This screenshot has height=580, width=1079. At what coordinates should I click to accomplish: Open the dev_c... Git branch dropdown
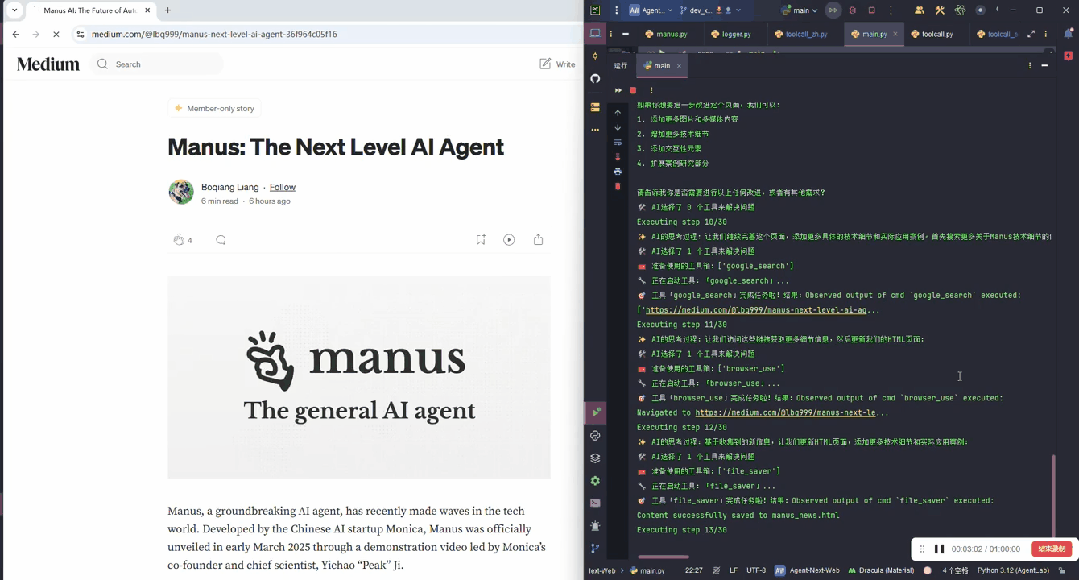tap(710, 10)
